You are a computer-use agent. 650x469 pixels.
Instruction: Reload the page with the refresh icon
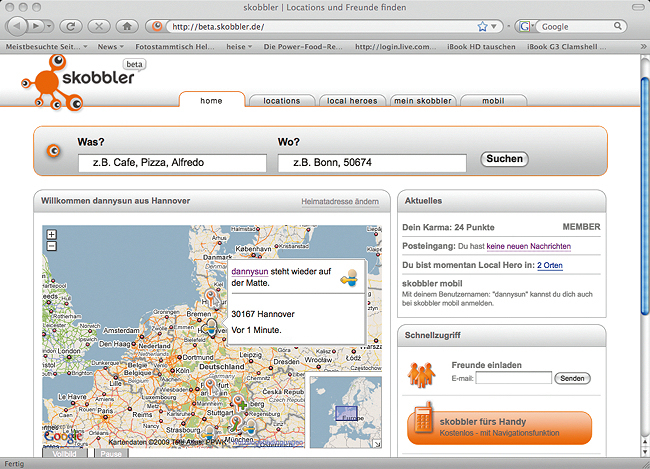coord(71,27)
